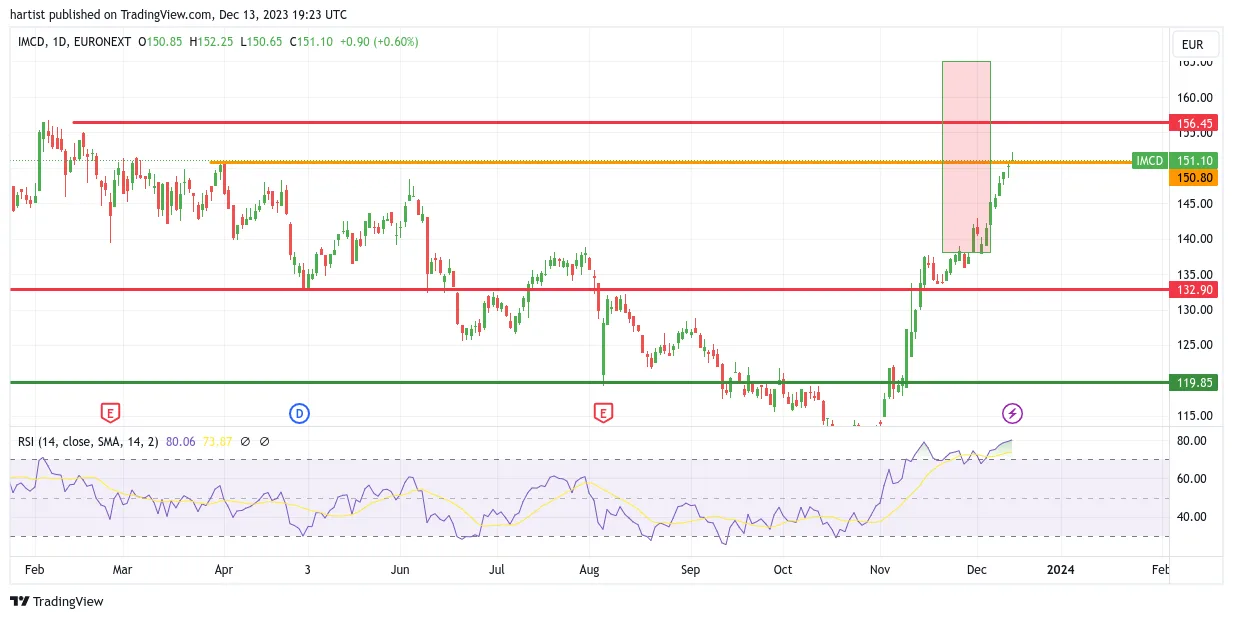Screen dimensions: 1233x619
Task: Click the Aug label on time axis
Action: point(589,570)
